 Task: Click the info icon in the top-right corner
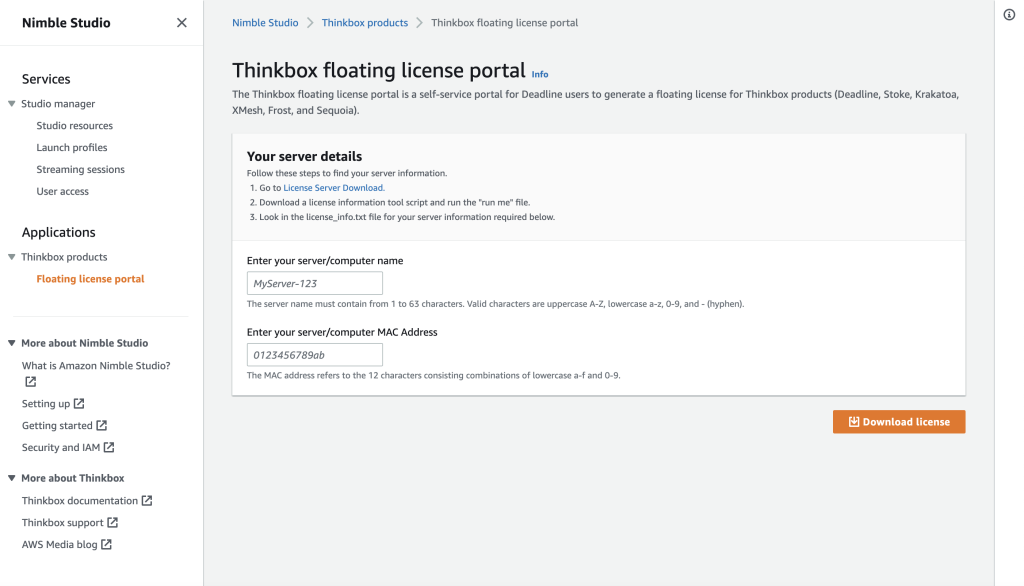click(x=1008, y=14)
